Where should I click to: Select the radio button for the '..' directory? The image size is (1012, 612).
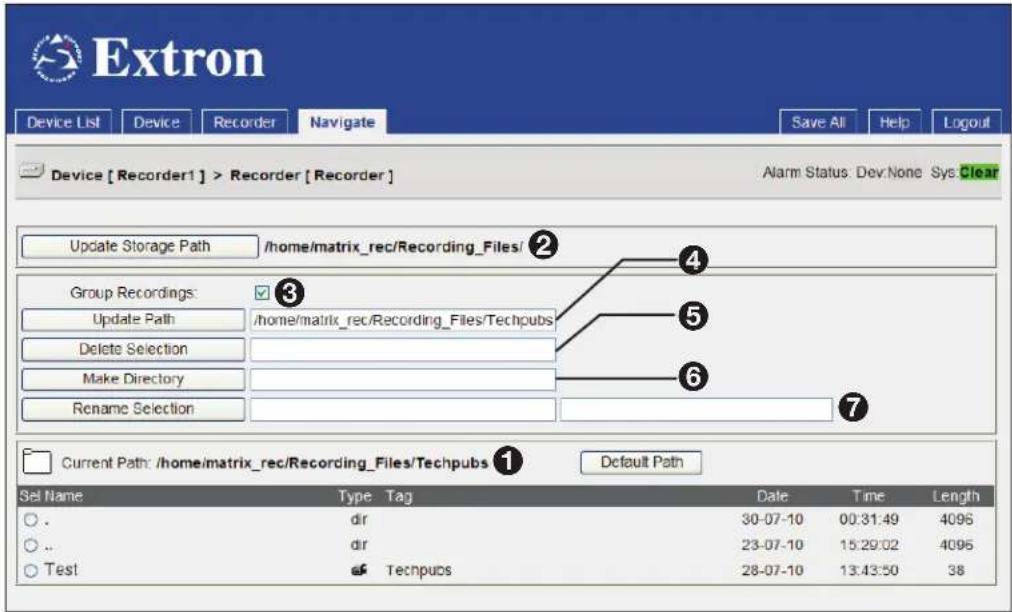30,546
